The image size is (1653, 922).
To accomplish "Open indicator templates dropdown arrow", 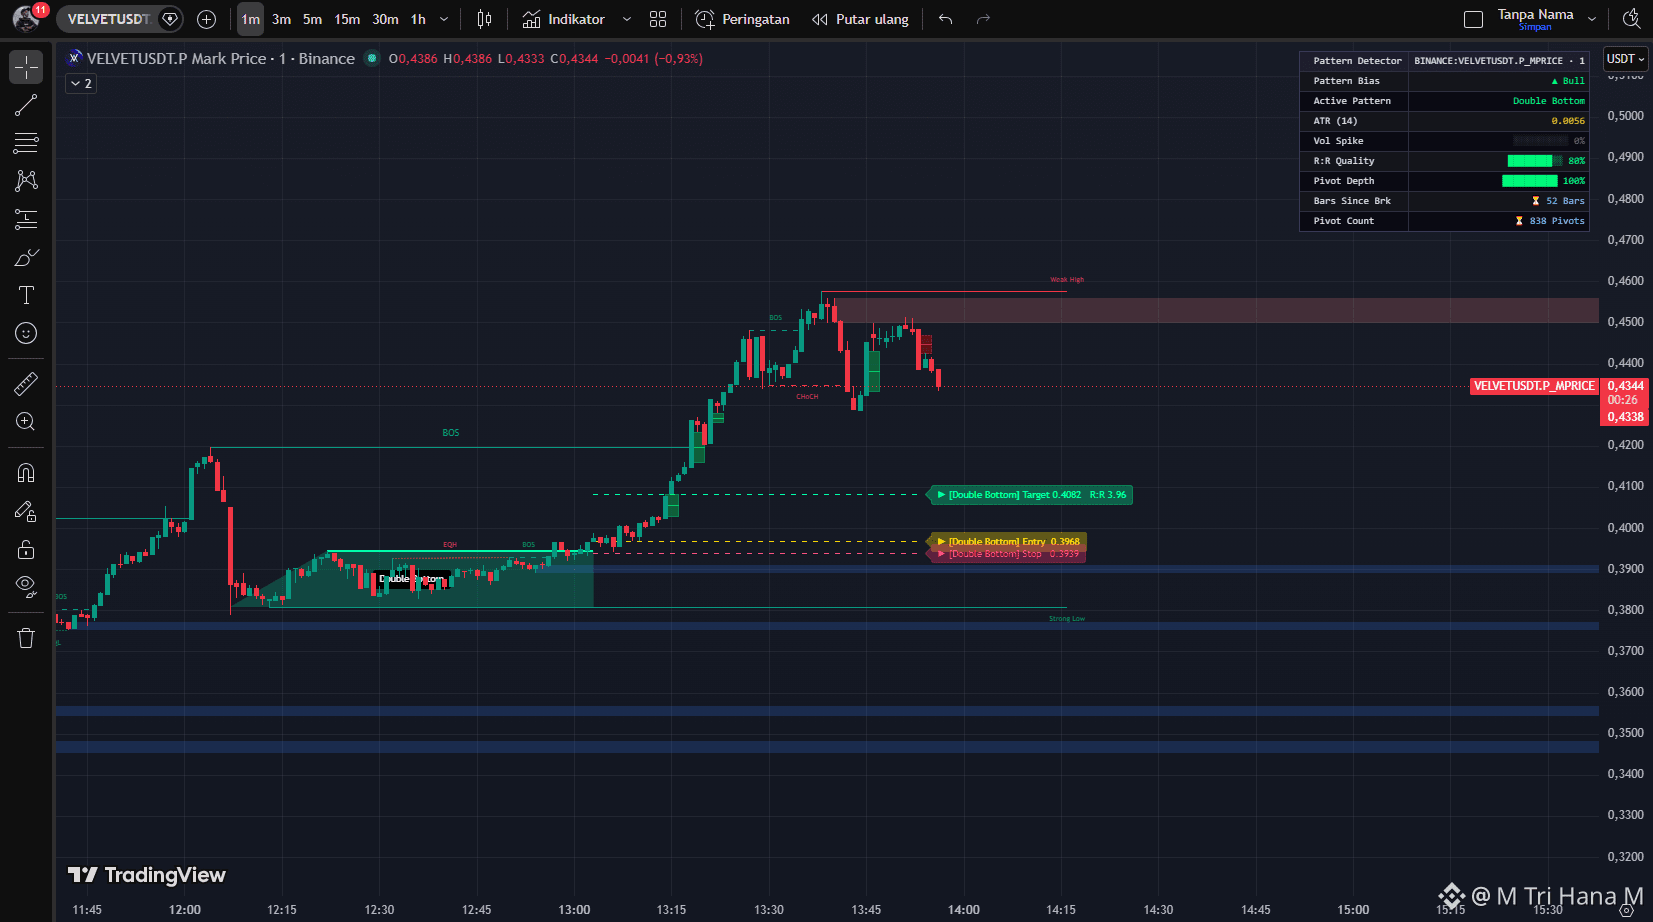I will click(x=627, y=19).
